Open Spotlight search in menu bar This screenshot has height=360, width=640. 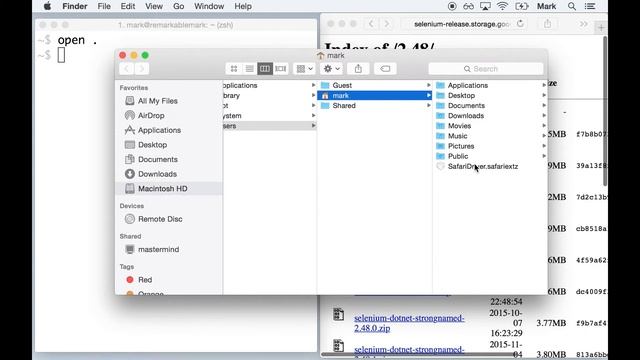click(572, 6)
